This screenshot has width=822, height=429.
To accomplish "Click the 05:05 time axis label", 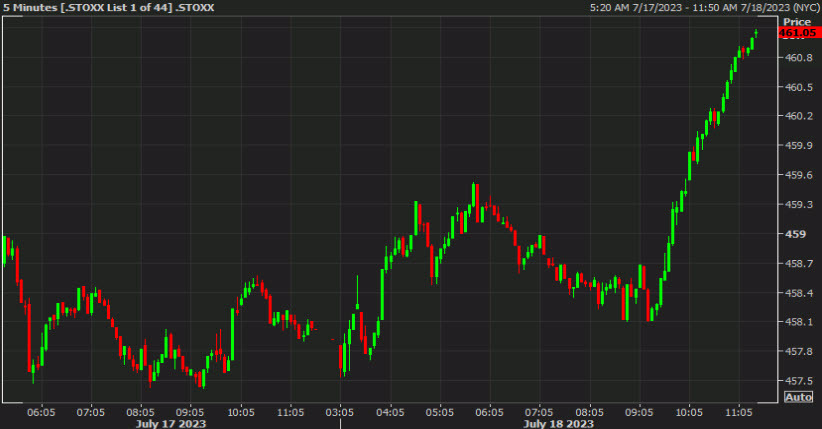I will pyautogui.click(x=439, y=412).
